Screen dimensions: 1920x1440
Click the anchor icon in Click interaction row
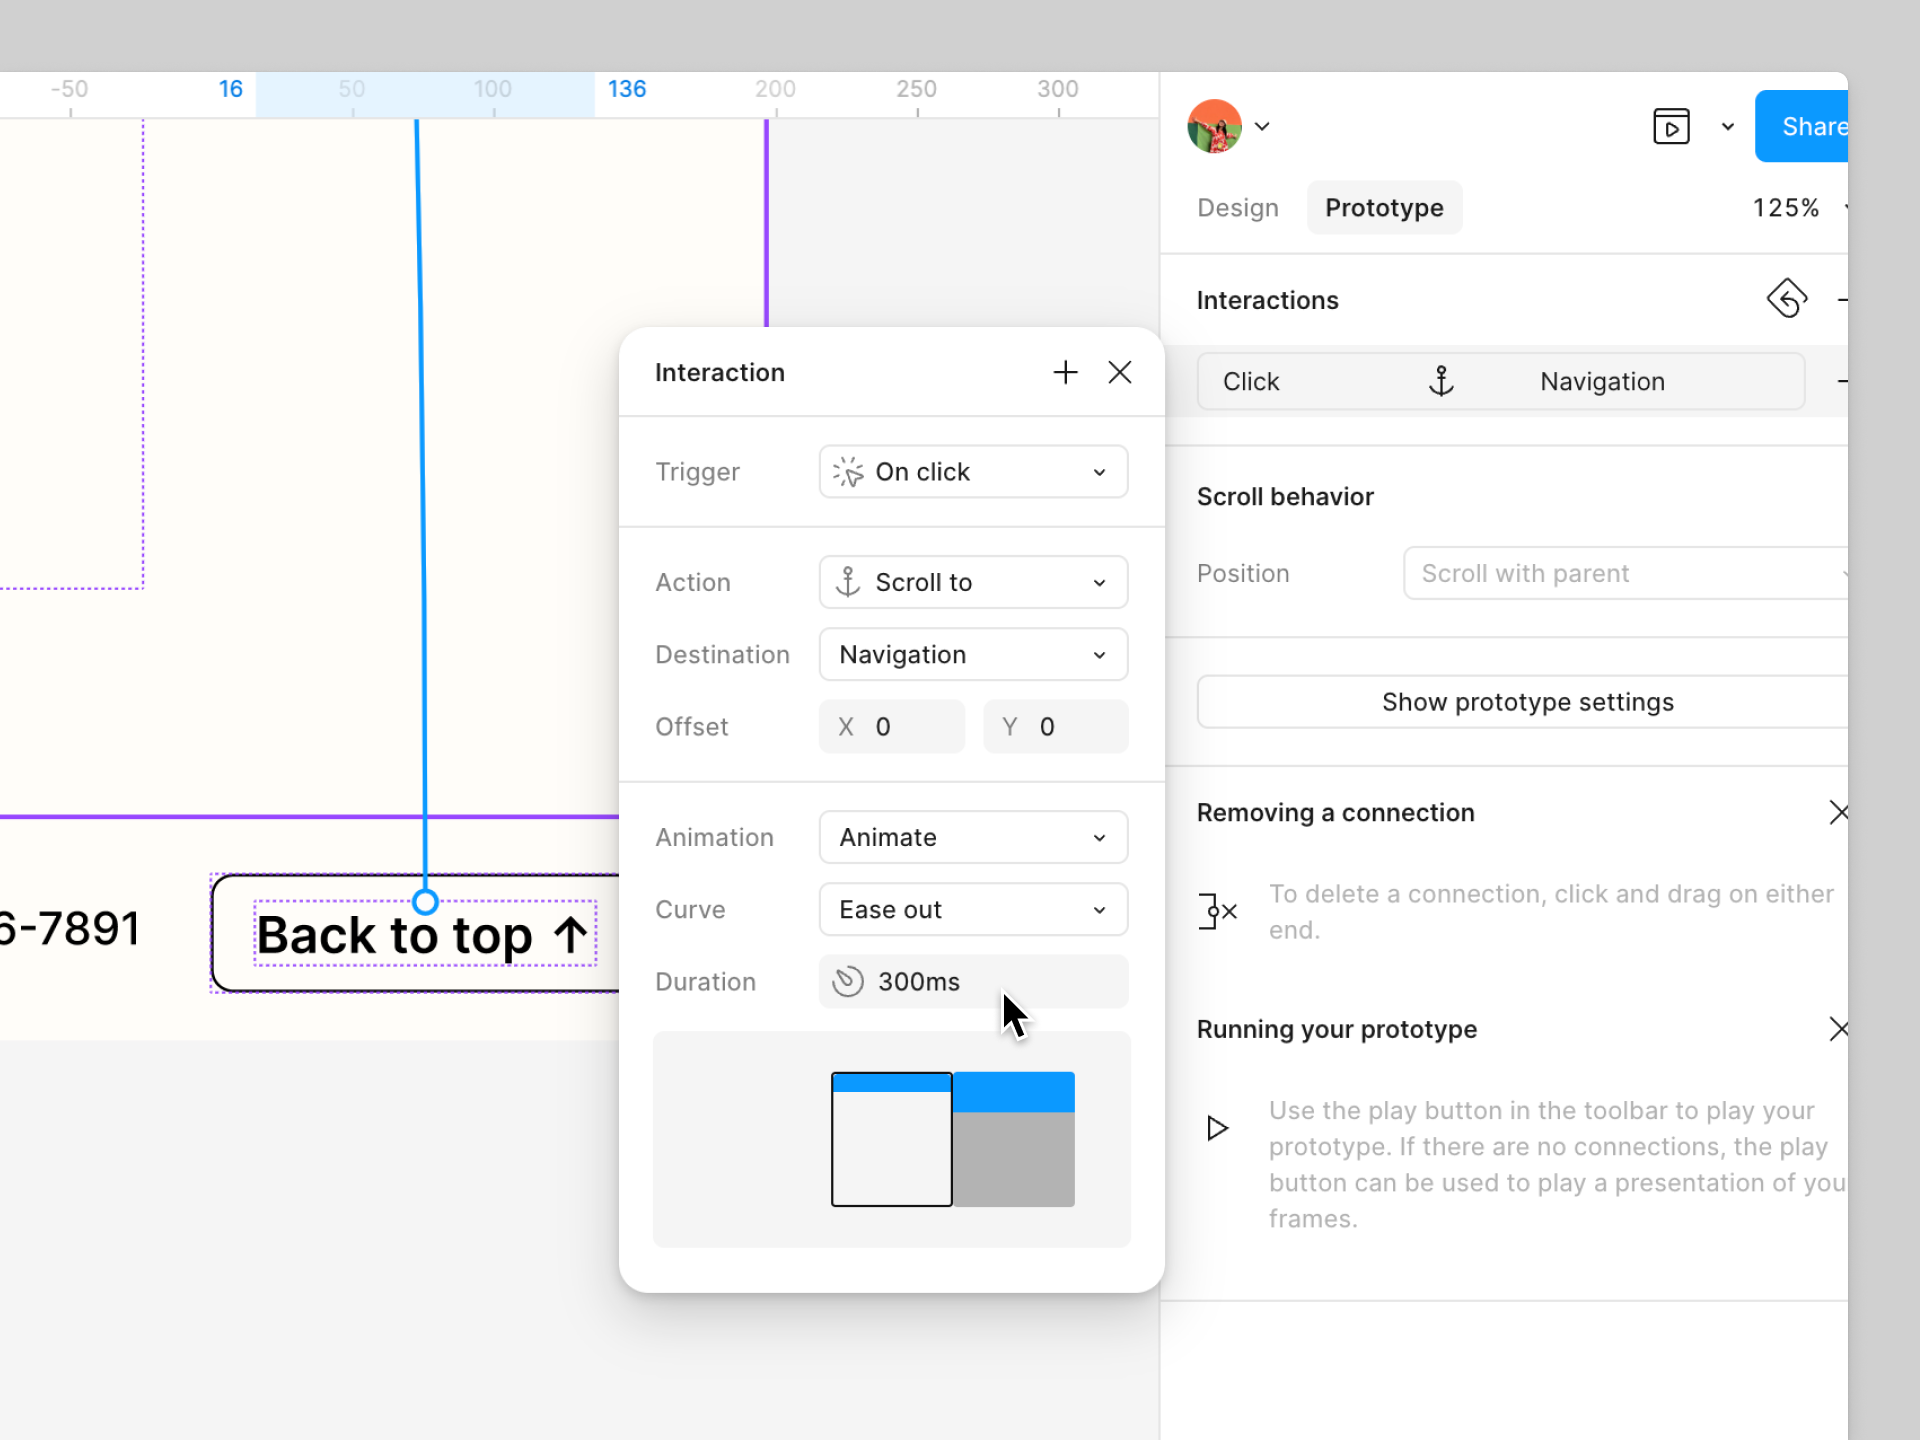tap(1441, 381)
